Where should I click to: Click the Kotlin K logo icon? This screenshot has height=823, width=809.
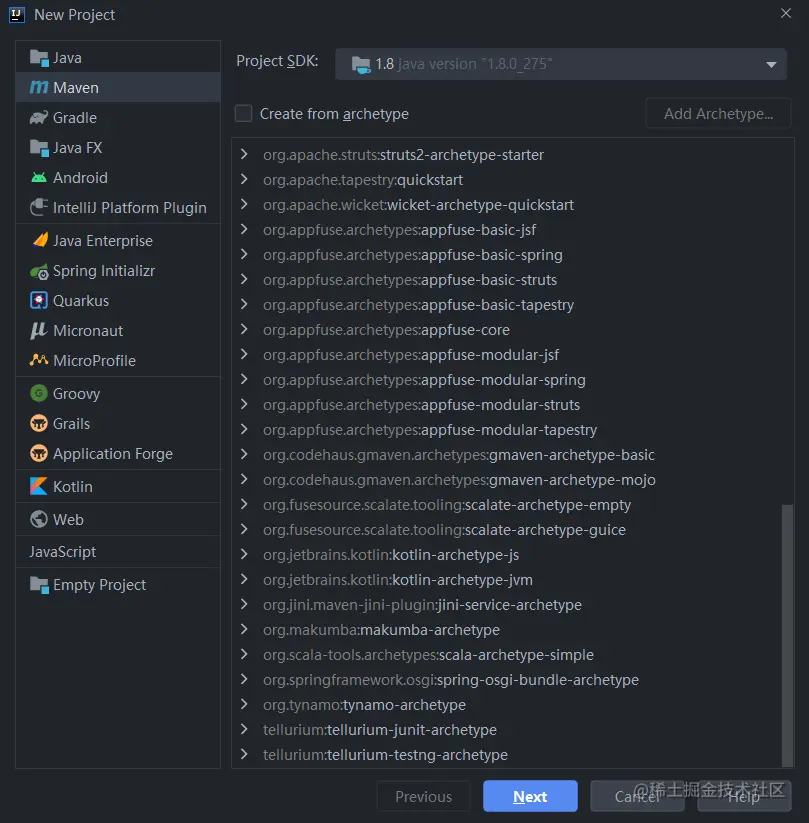[x=39, y=487]
